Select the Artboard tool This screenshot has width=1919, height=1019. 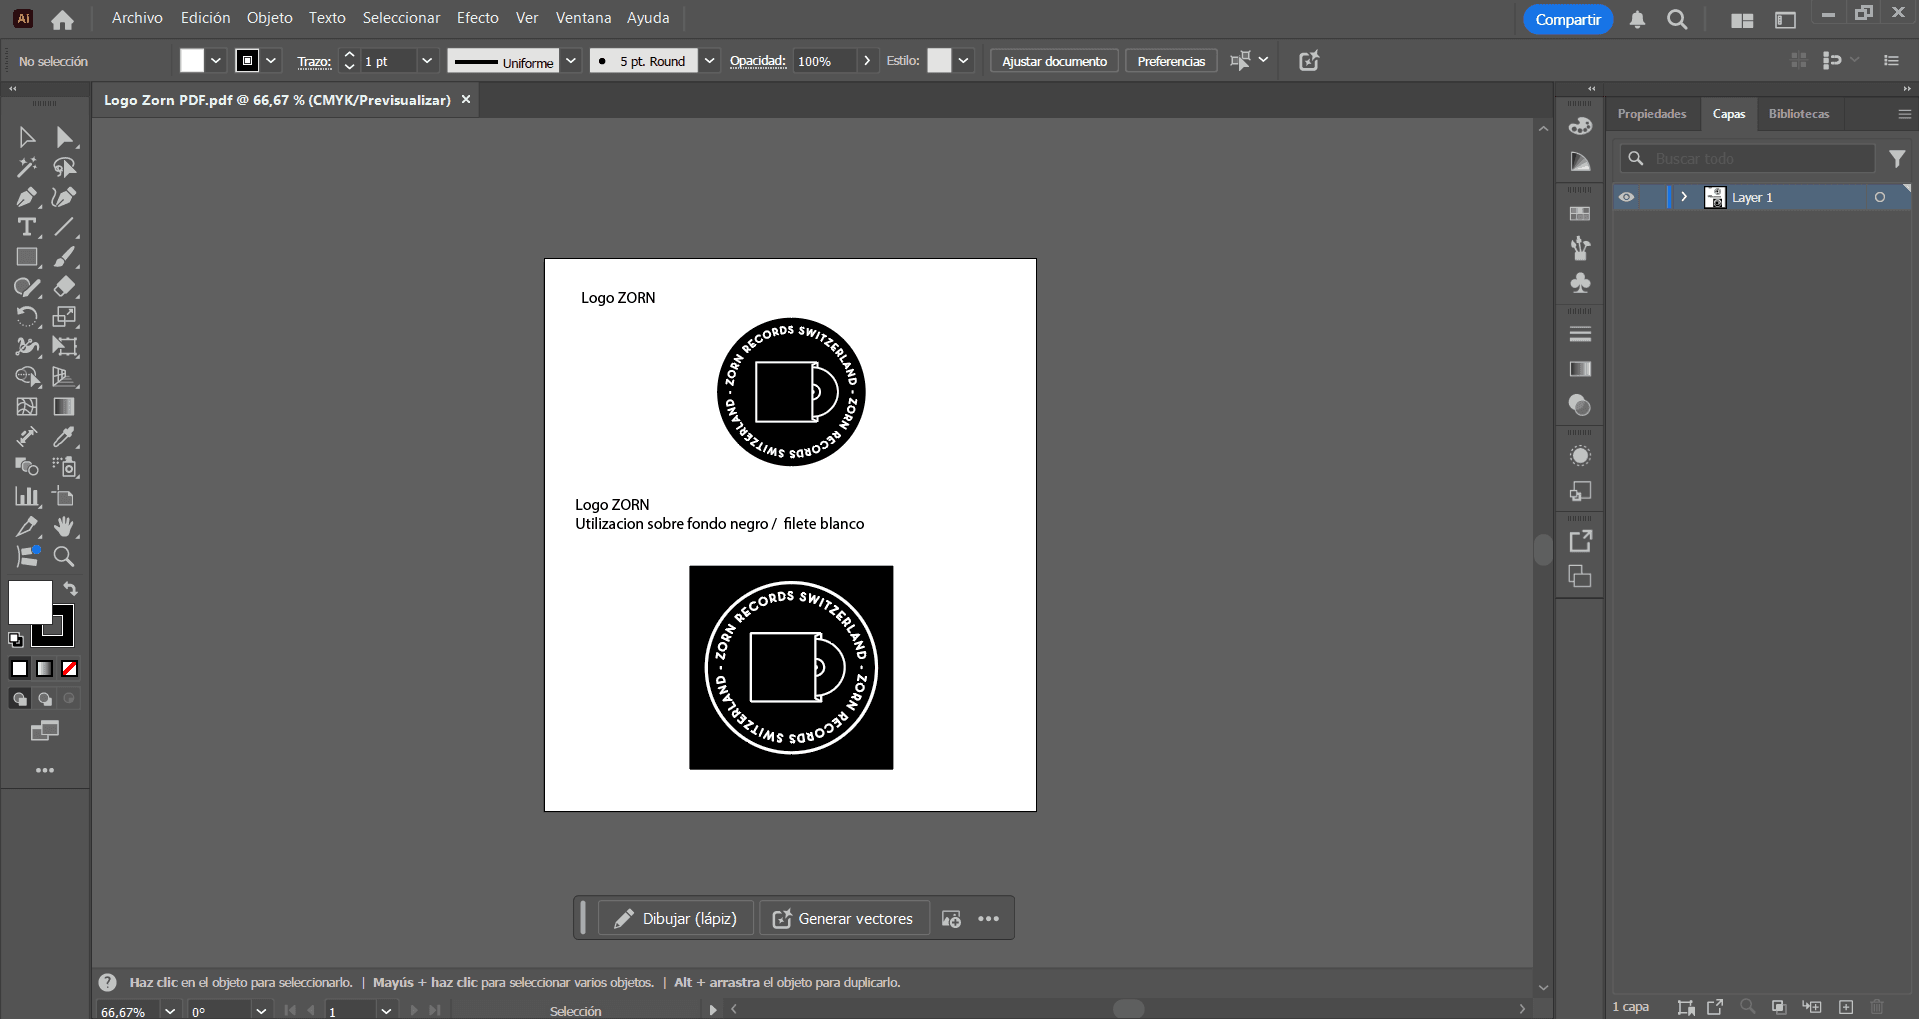click(x=65, y=497)
